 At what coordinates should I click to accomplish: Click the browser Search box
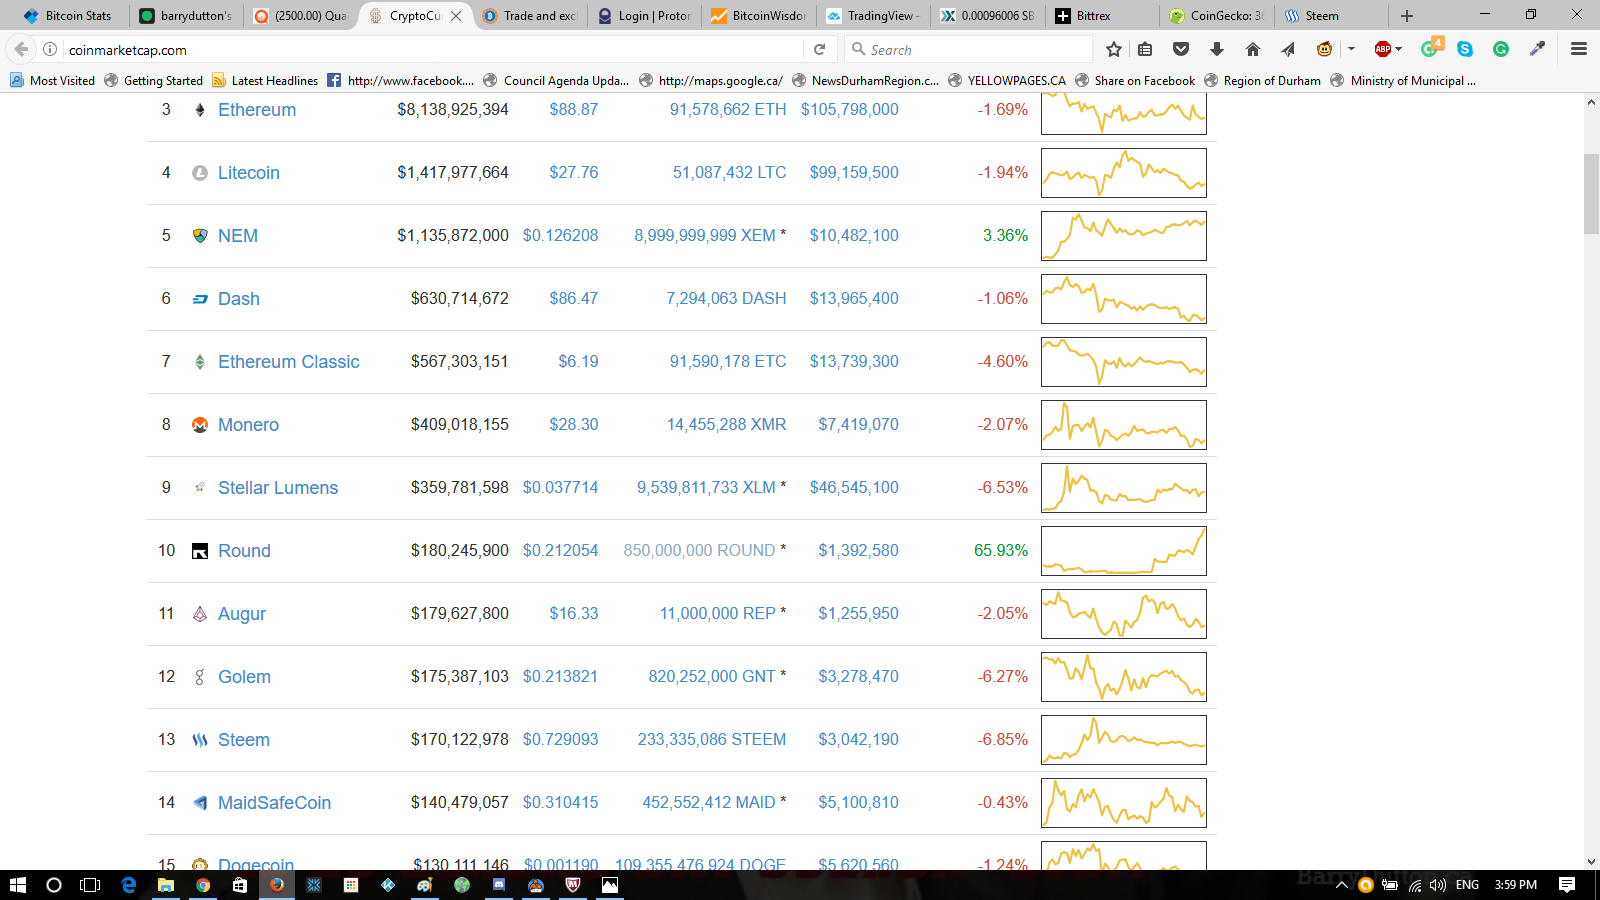[x=968, y=50]
